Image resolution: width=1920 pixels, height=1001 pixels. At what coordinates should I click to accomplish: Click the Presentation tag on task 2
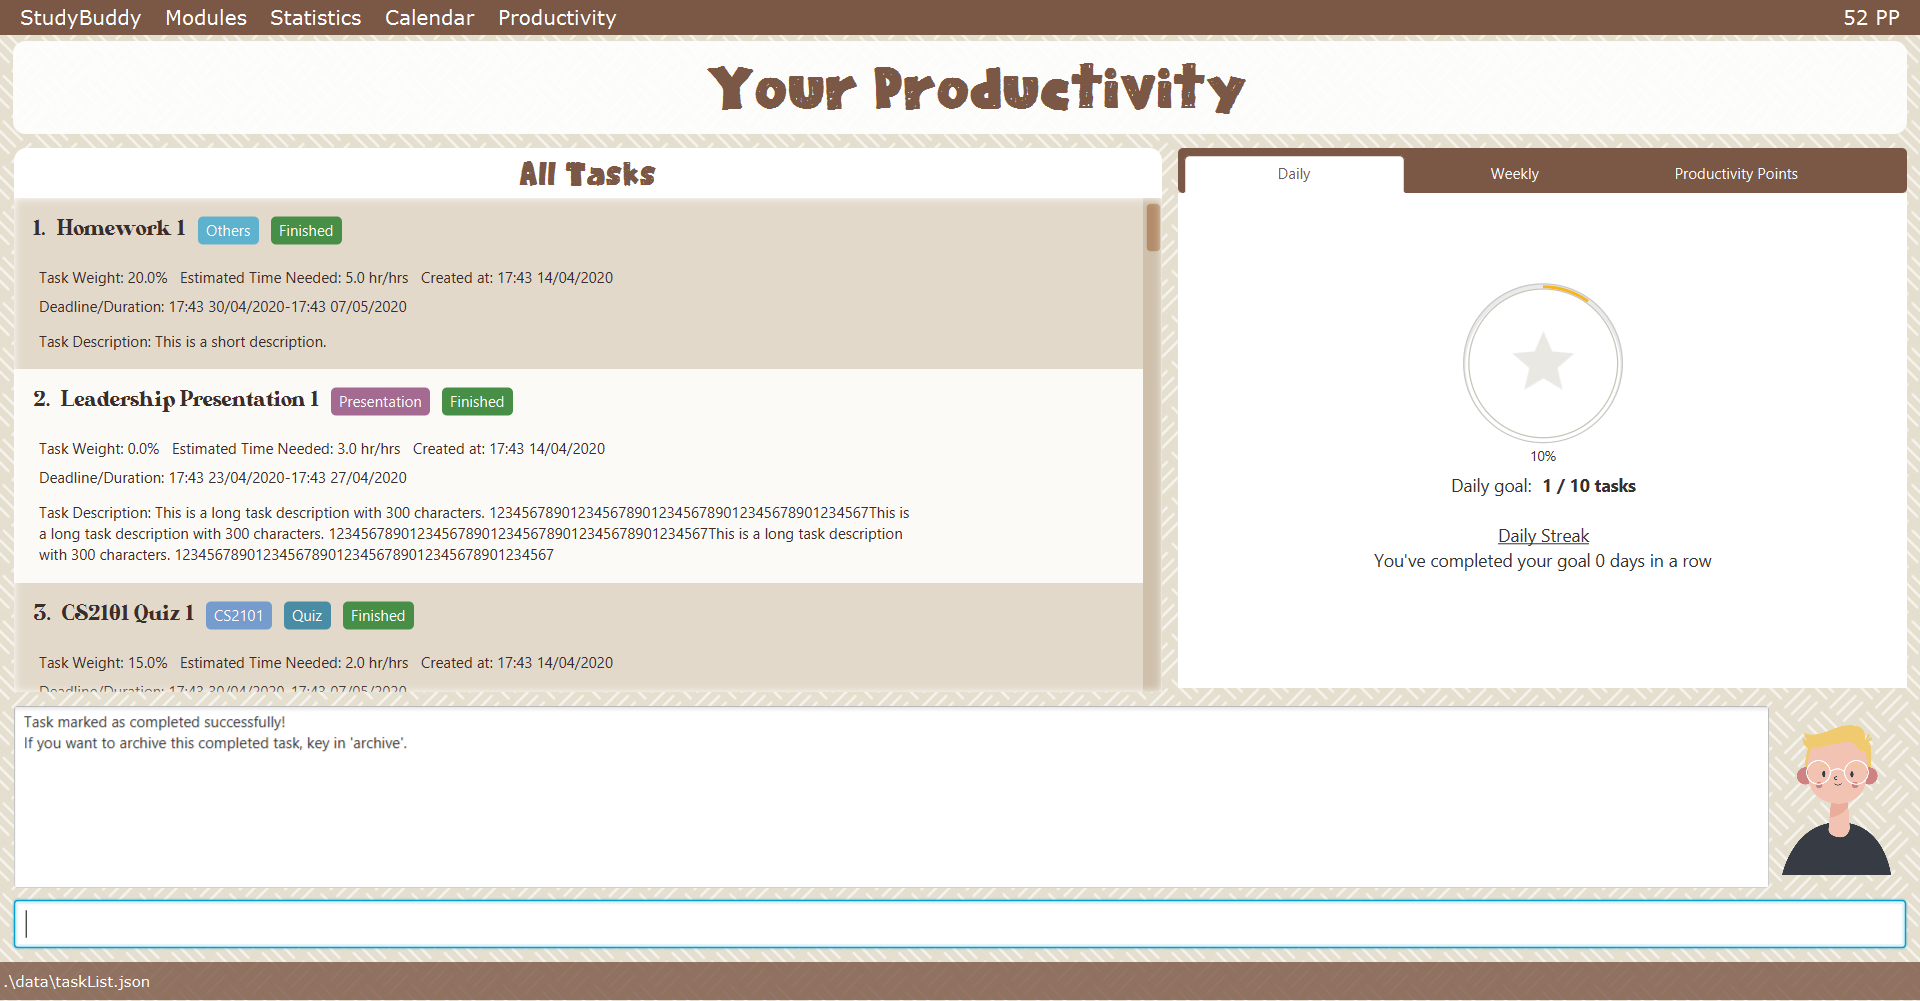coord(380,402)
